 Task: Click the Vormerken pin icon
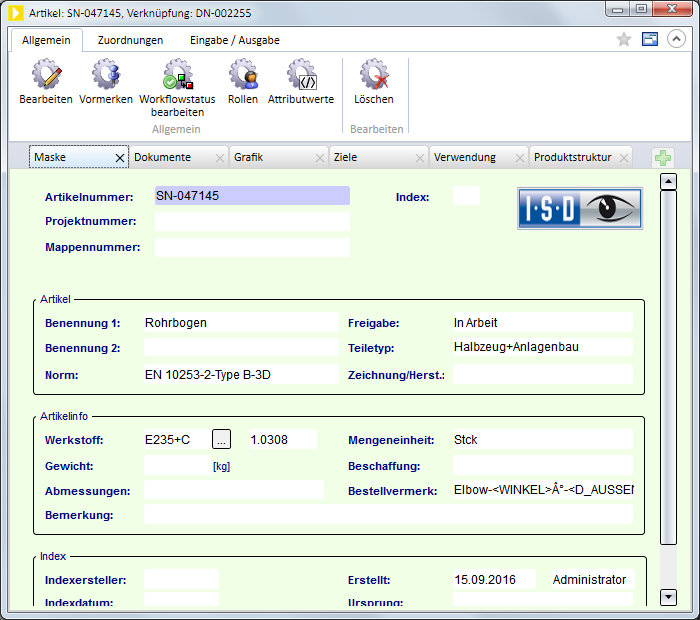[106, 74]
